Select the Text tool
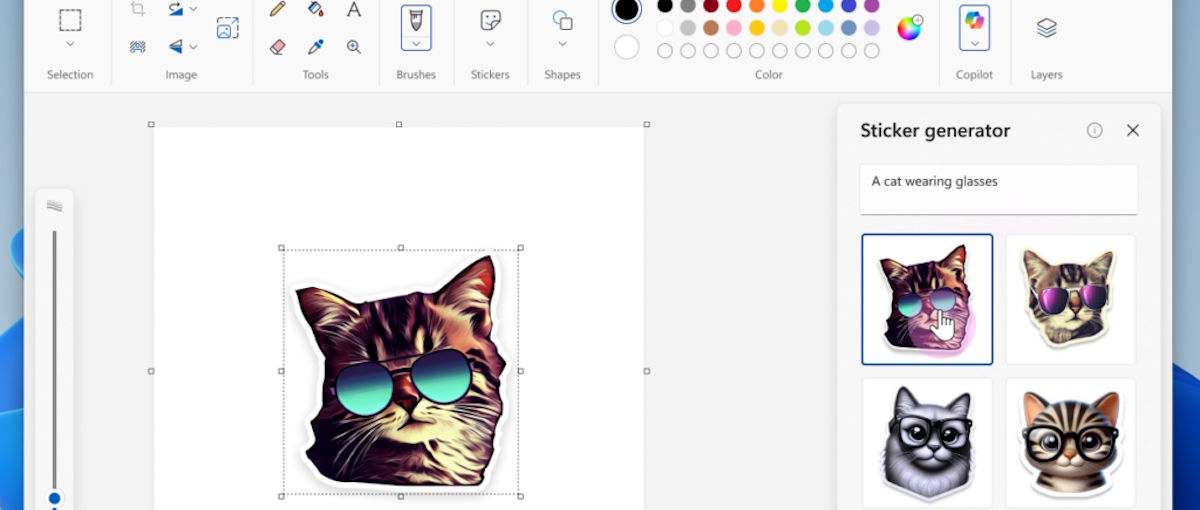 point(354,9)
